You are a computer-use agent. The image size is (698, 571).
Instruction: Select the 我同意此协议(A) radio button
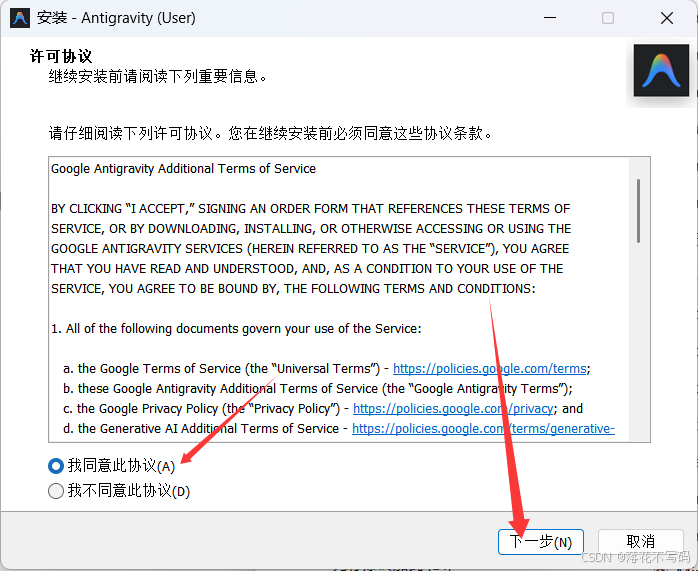(56, 466)
